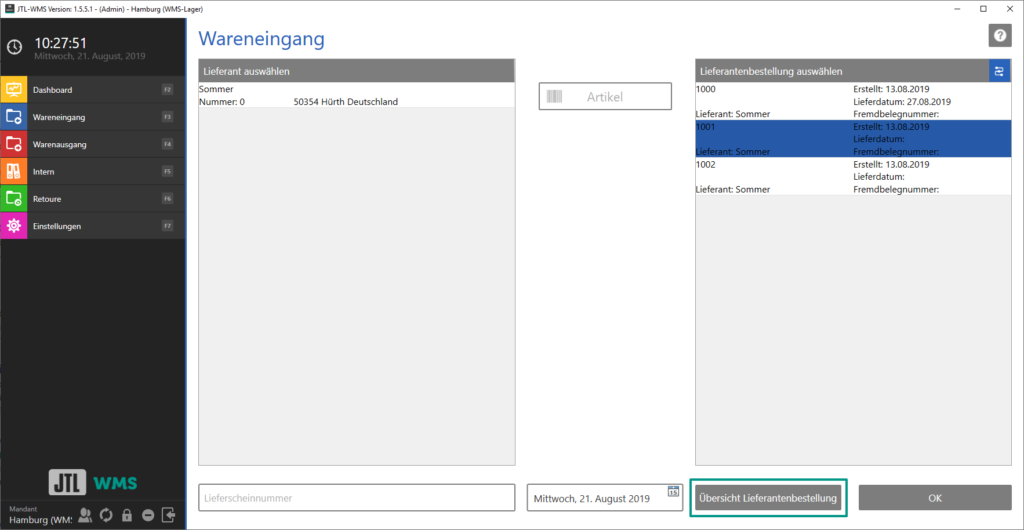Click the users icon next to Mandant
This screenshot has width=1024, height=530.
[x=85, y=515]
